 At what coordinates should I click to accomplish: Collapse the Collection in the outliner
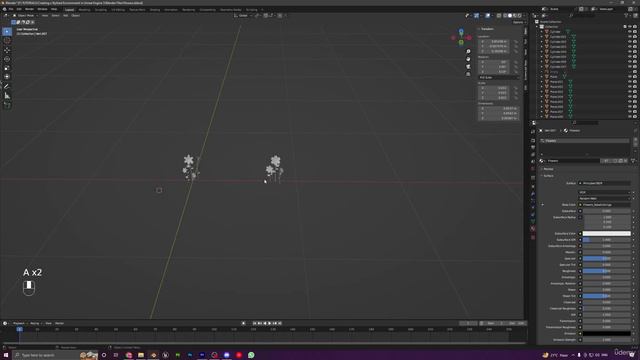click(x=537, y=27)
